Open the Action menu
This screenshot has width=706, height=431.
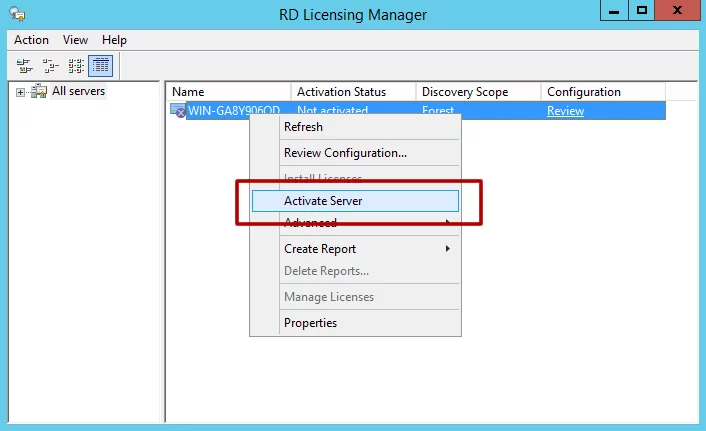point(31,40)
